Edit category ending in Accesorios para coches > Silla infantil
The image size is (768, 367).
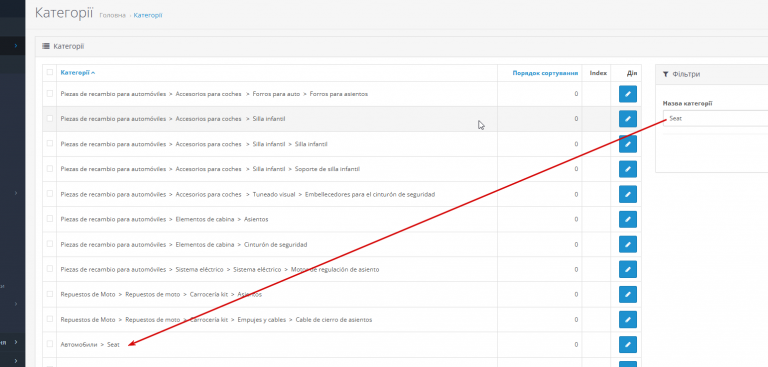click(627, 119)
